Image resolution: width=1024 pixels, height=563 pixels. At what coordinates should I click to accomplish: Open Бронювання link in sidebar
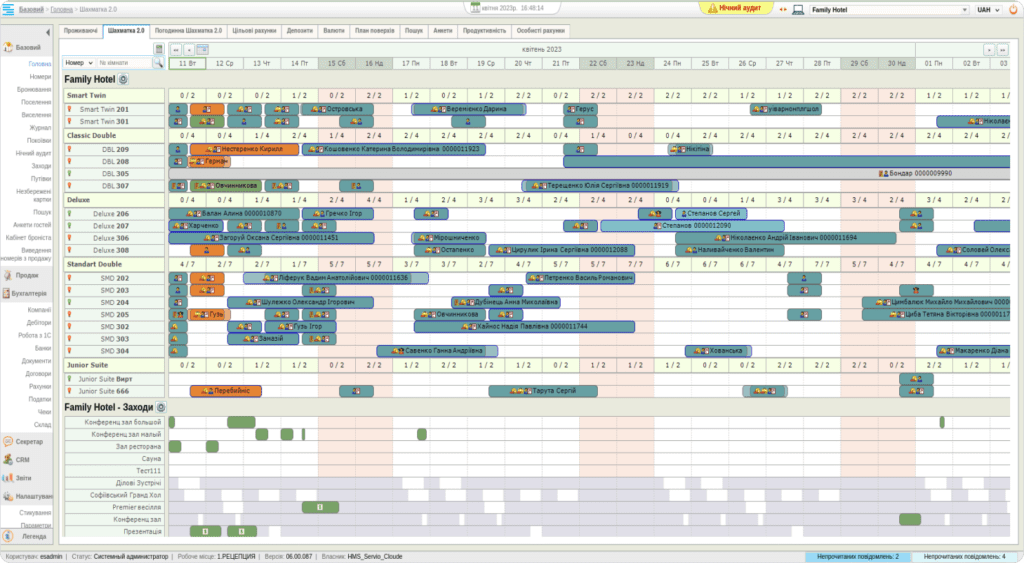pyautogui.click(x=34, y=89)
